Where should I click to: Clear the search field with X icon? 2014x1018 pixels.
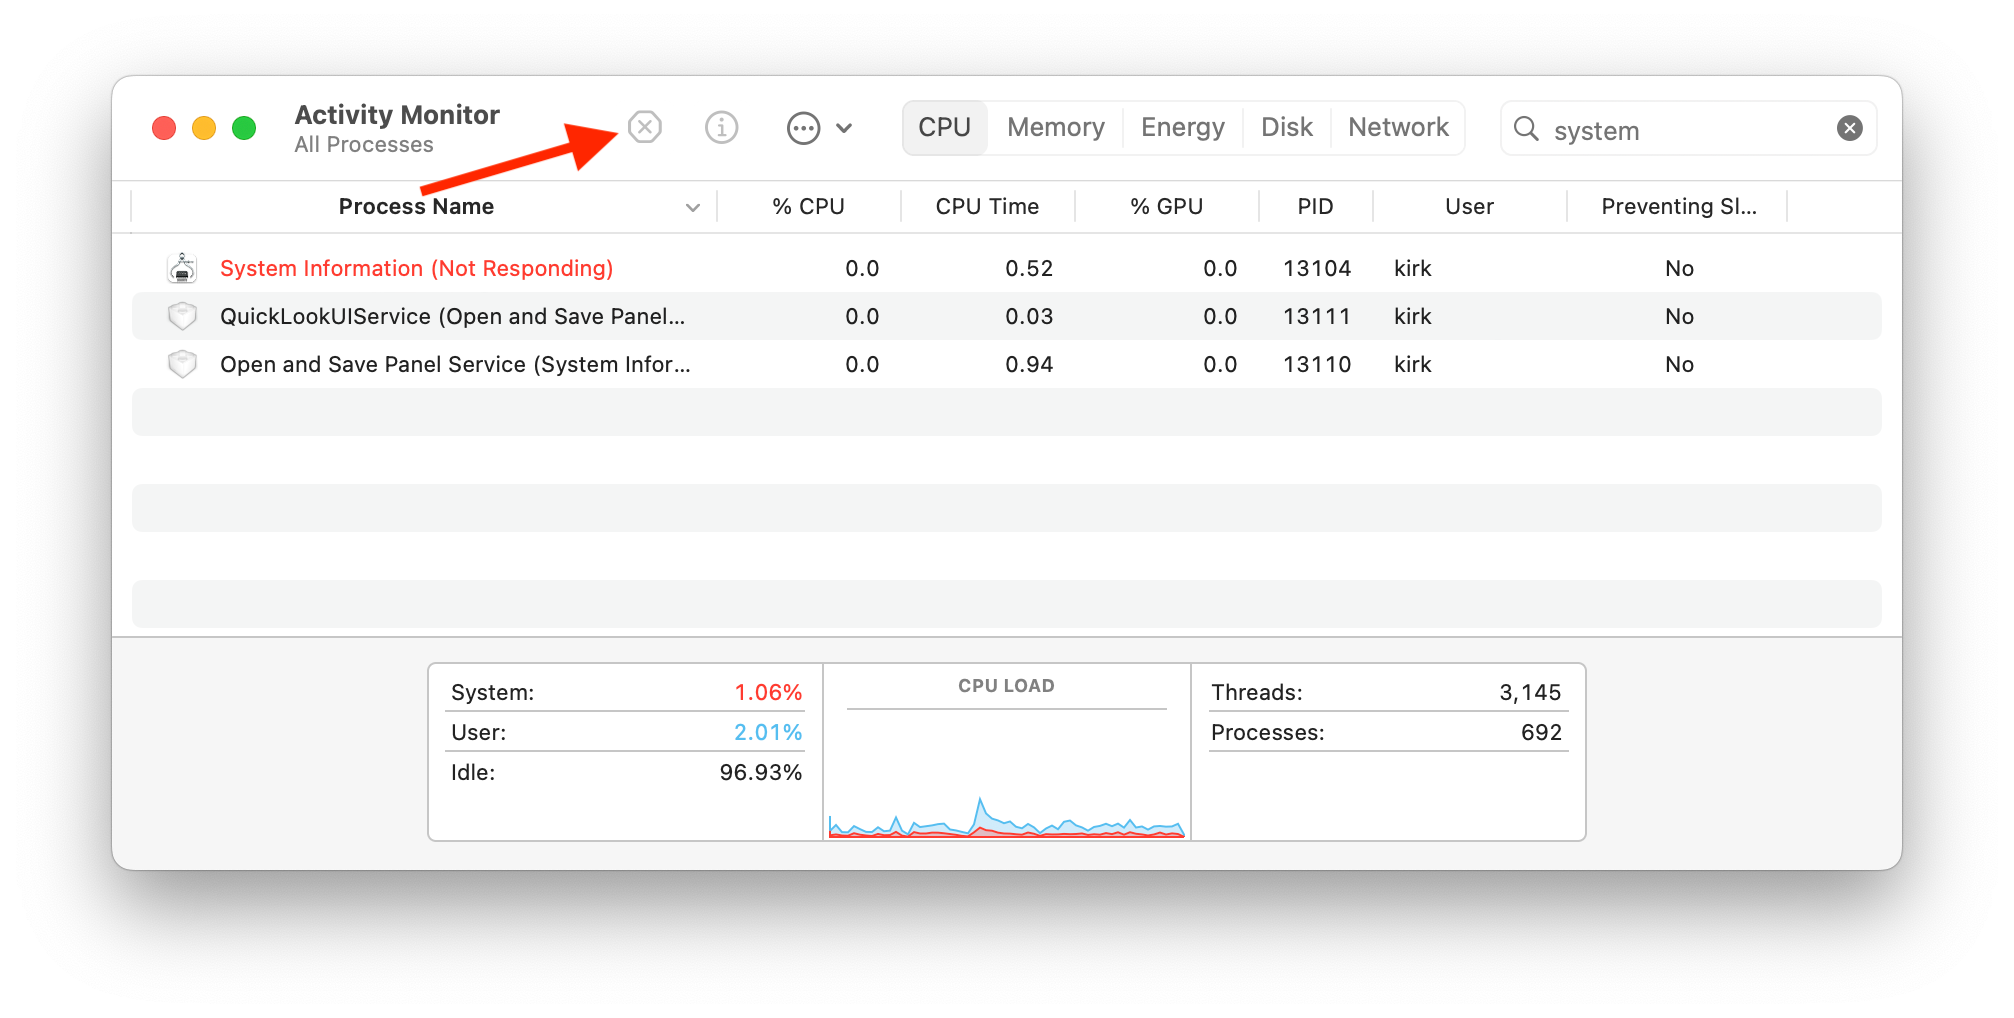pyautogui.click(x=1849, y=128)
